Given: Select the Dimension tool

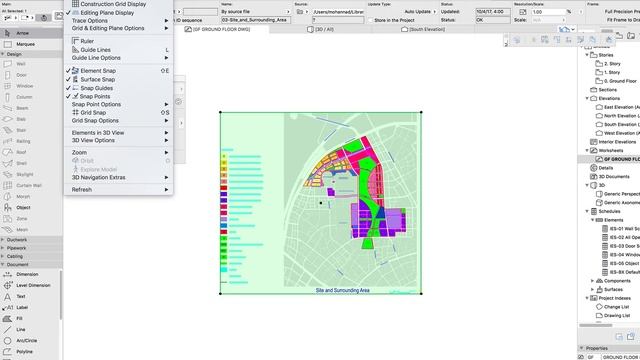Looking at the screenshot, I should (30, 274).
